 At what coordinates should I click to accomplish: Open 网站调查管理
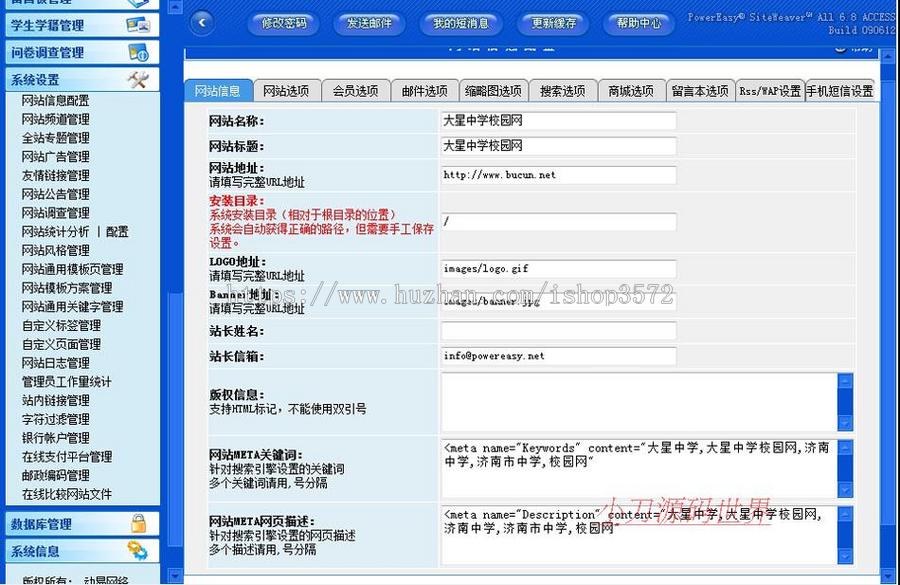[x=55, y=213]
